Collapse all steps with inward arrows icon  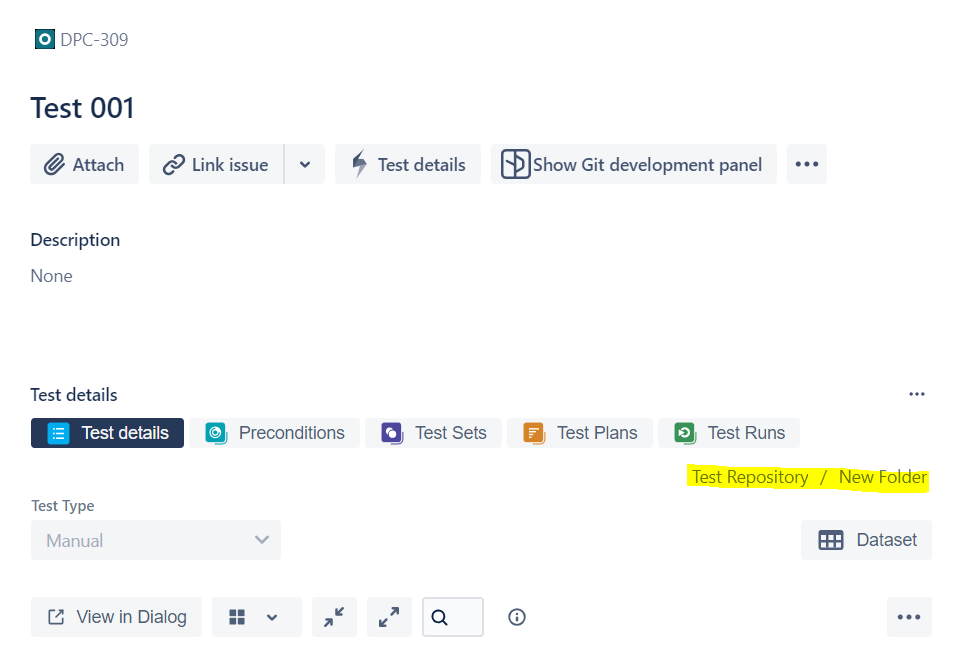[x=334, y=617]
